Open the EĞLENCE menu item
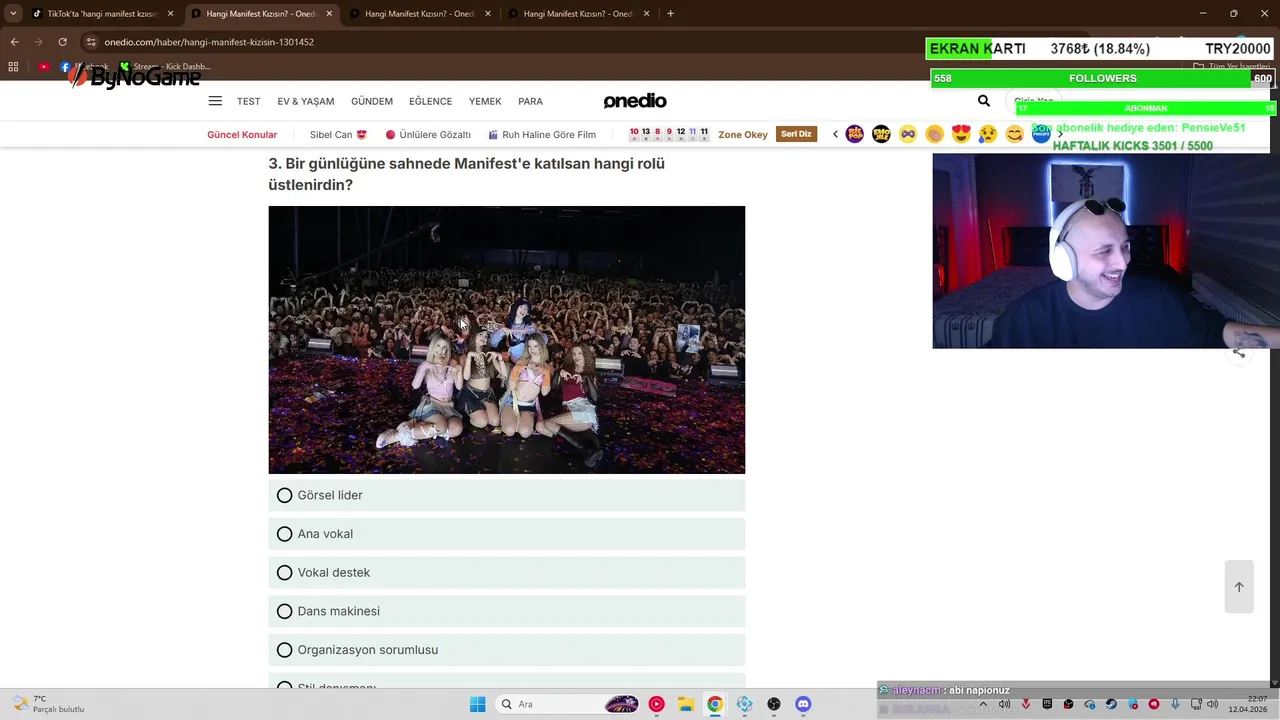The width and height of the screenshot is (1280, 720). tap(431, 101)
